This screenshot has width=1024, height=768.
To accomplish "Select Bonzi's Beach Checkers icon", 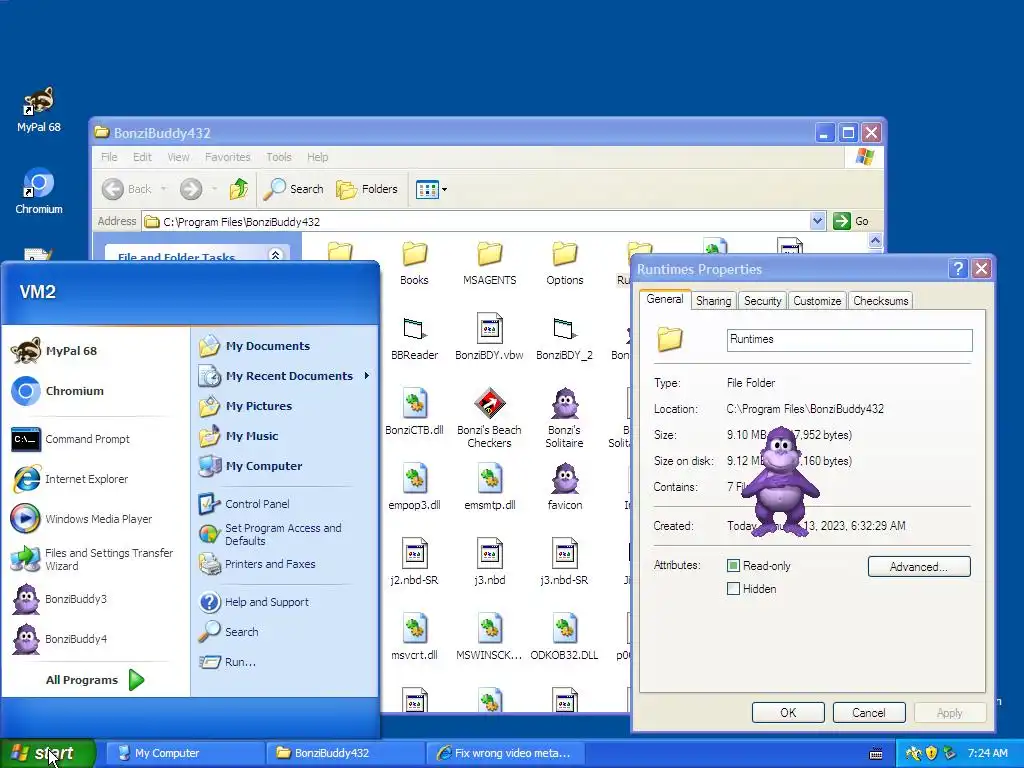I will pyautogui.click(x=489, y=418).
